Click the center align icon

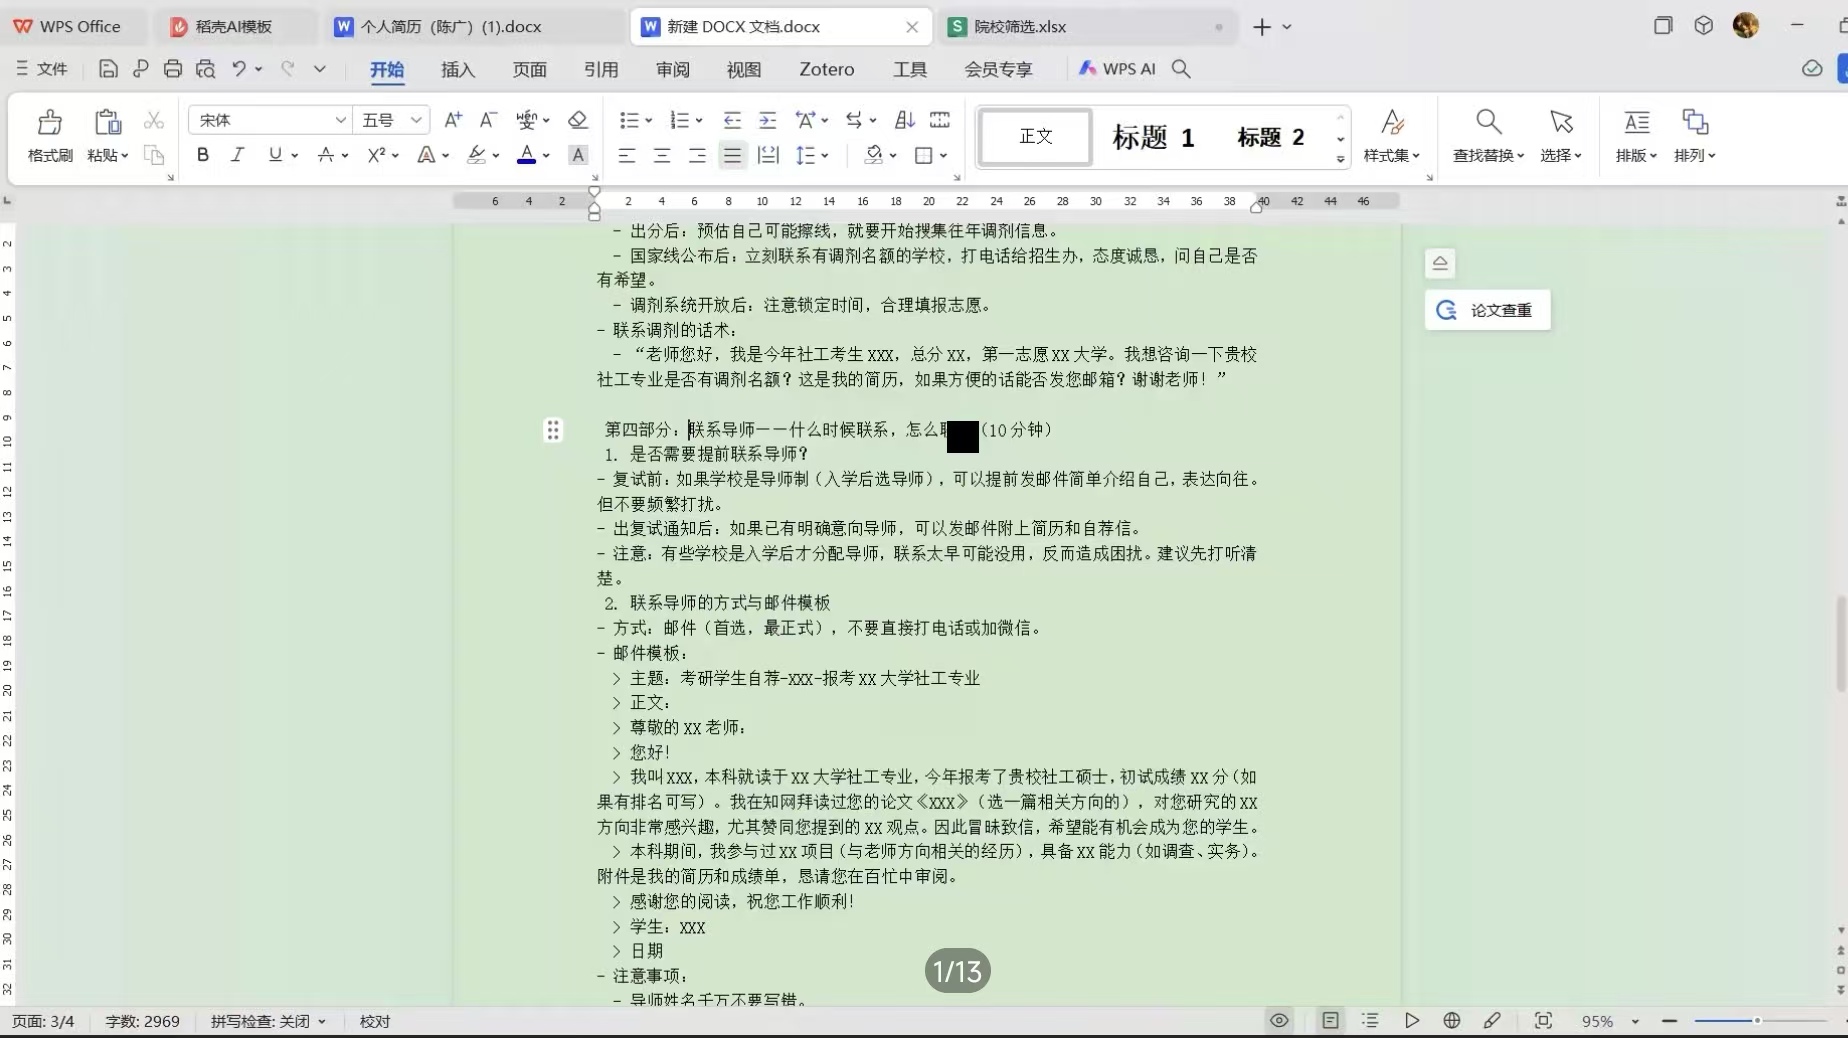point(662,156)
